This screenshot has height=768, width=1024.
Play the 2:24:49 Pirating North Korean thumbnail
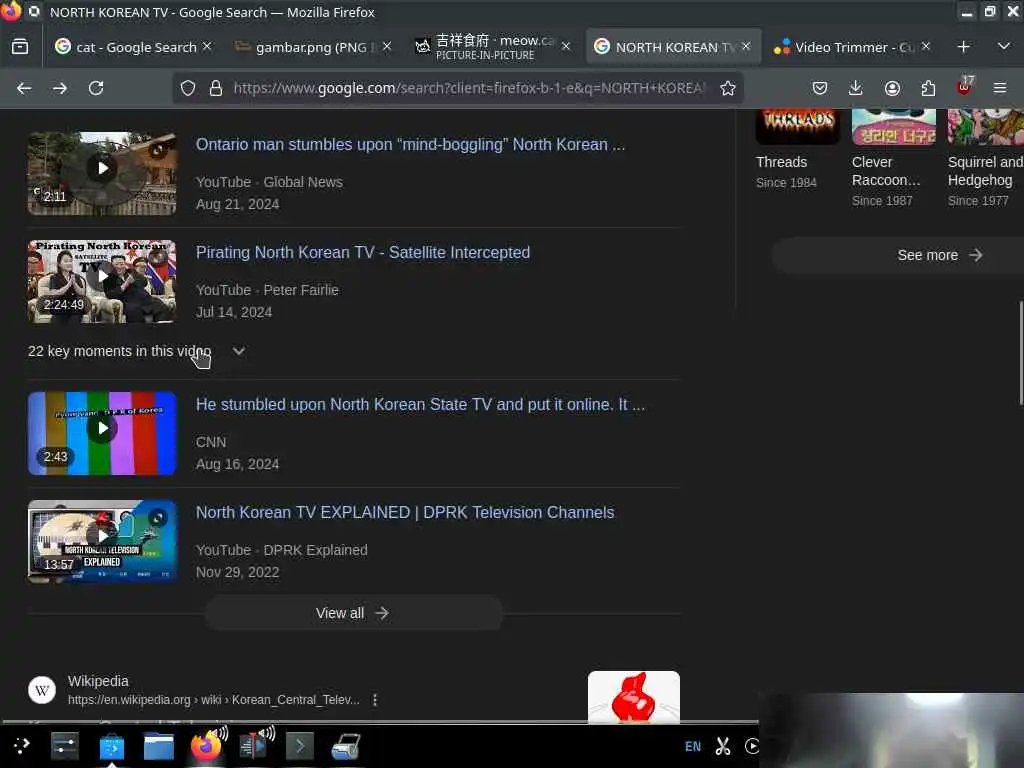102,281
